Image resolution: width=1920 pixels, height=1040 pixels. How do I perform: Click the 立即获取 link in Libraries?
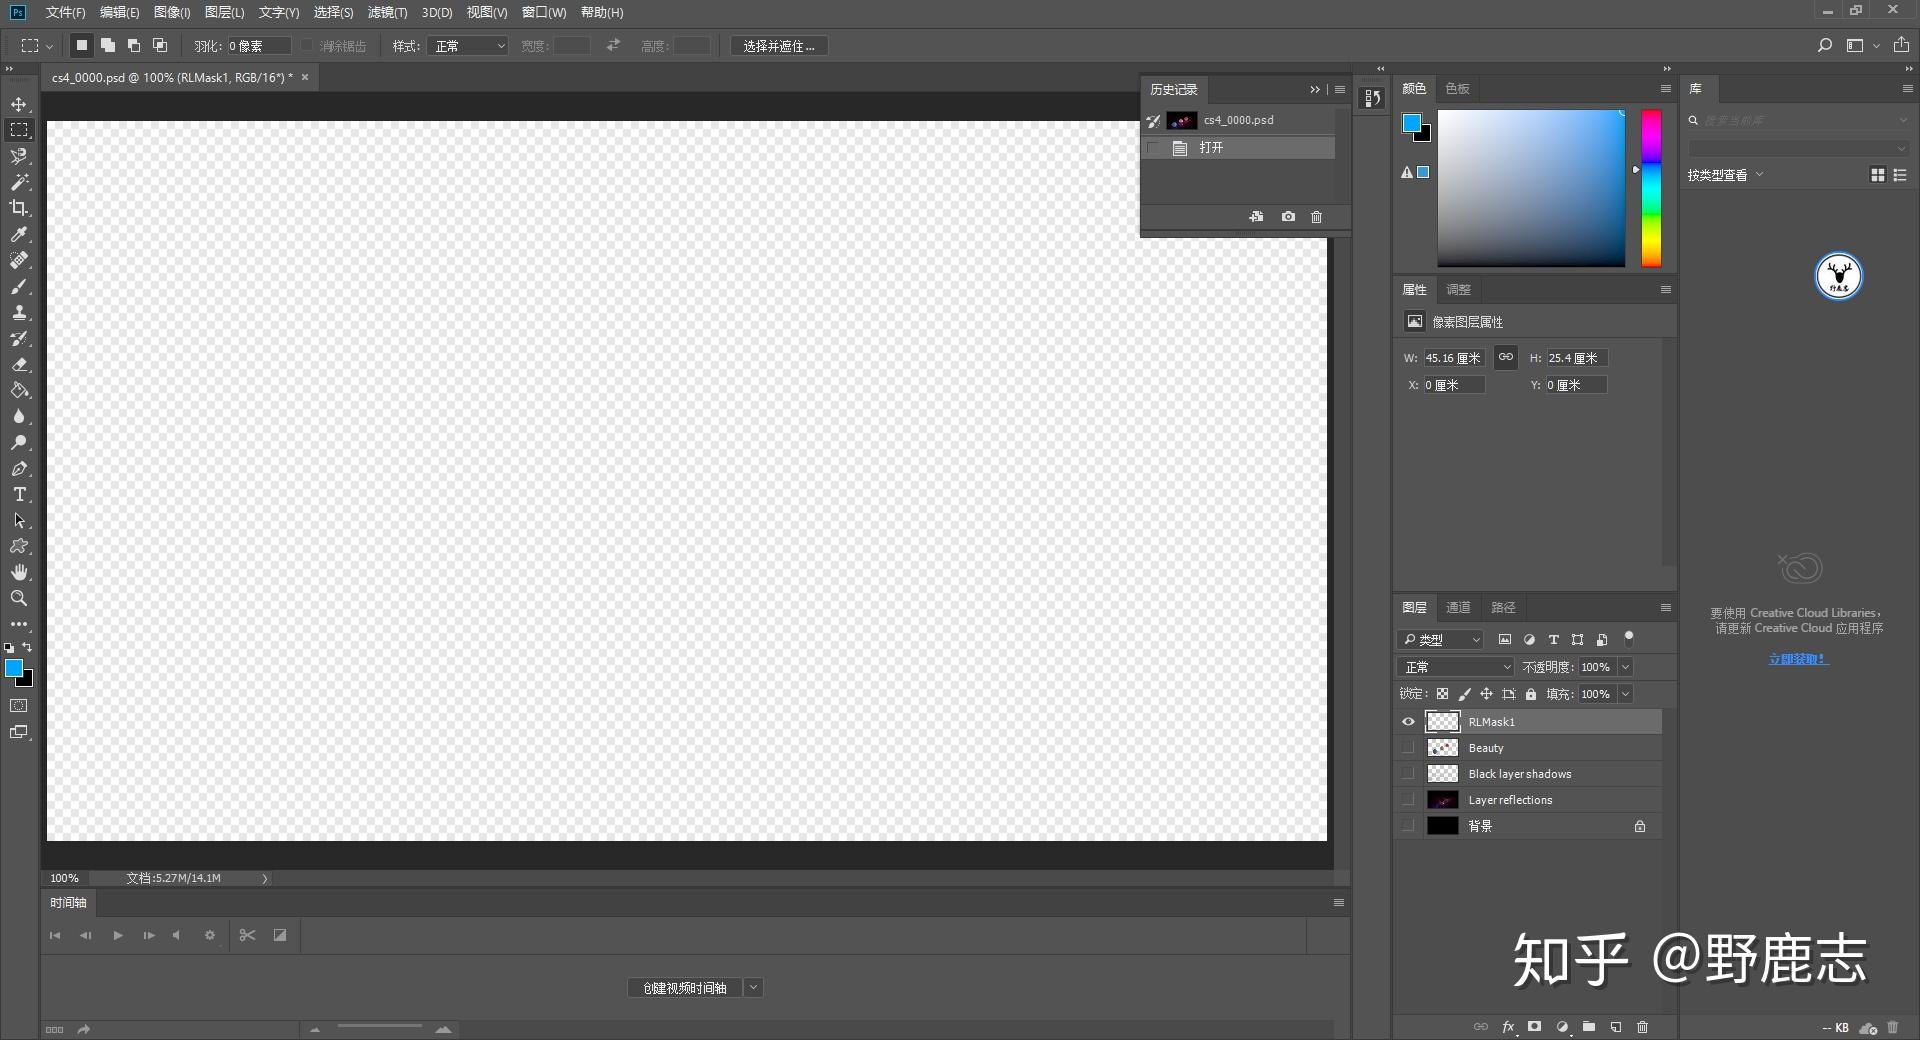point(1798,659)
